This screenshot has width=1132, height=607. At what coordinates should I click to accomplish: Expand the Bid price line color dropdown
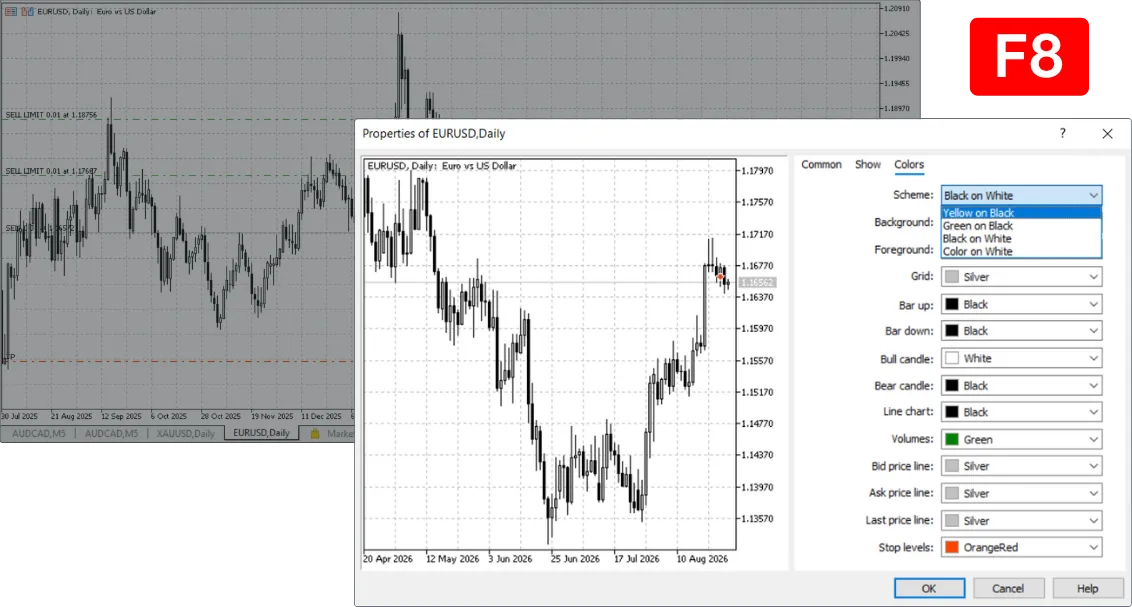click(1022, 466)
